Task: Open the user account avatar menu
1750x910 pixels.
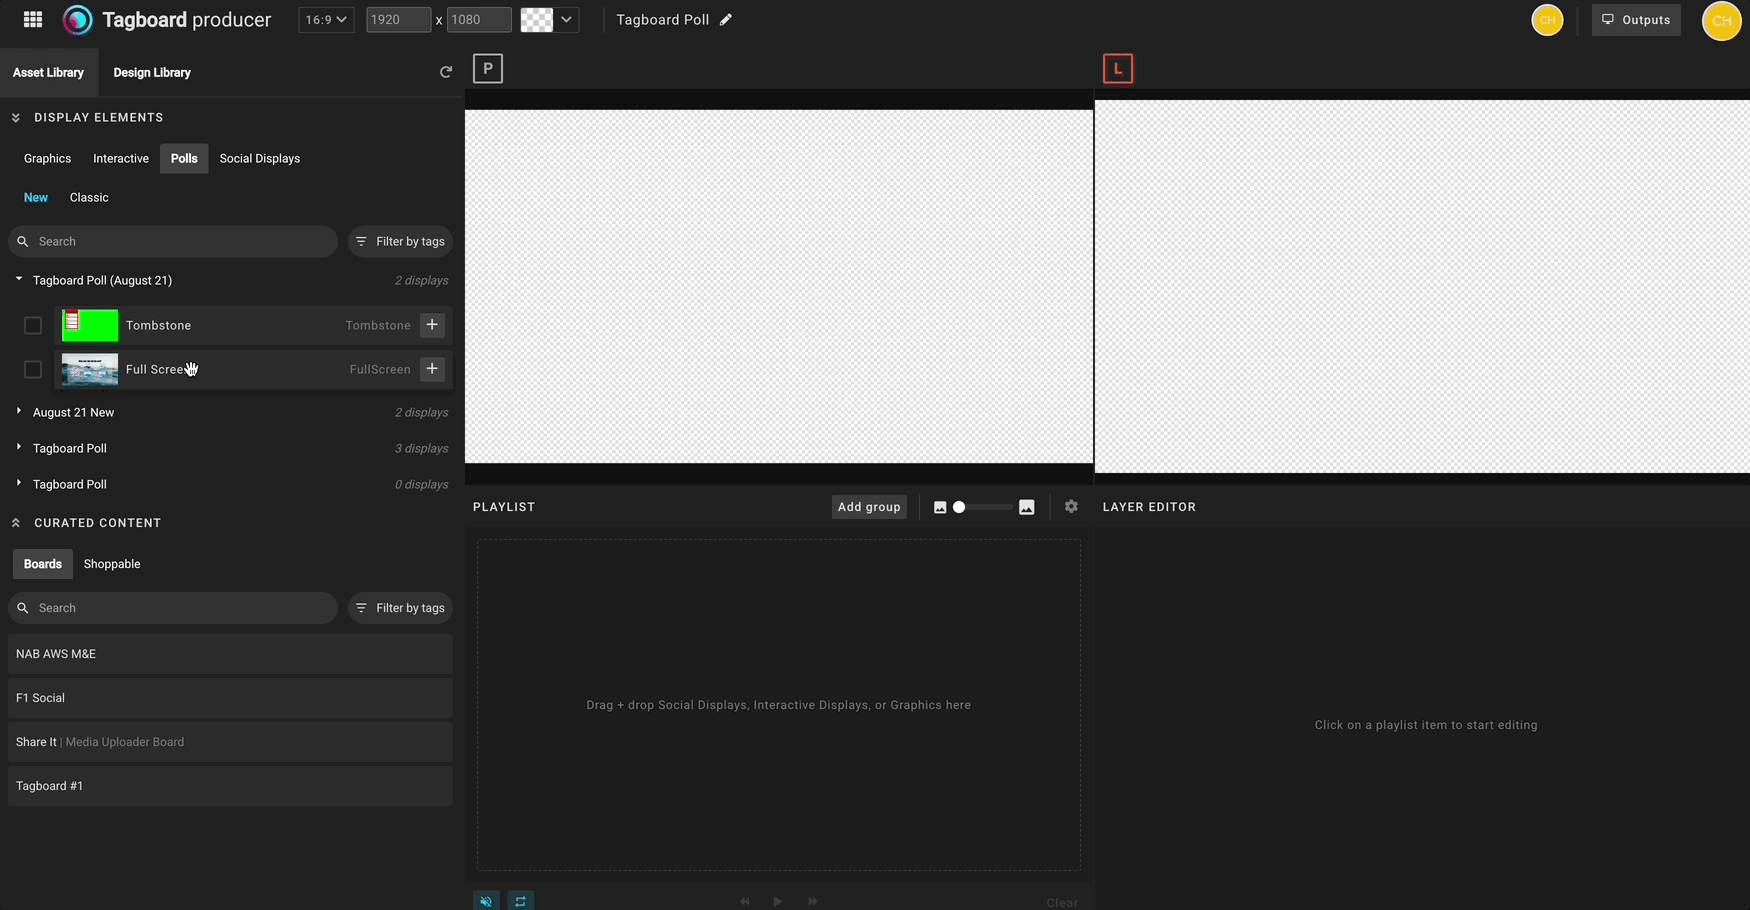Action: tap(1721, 21)
